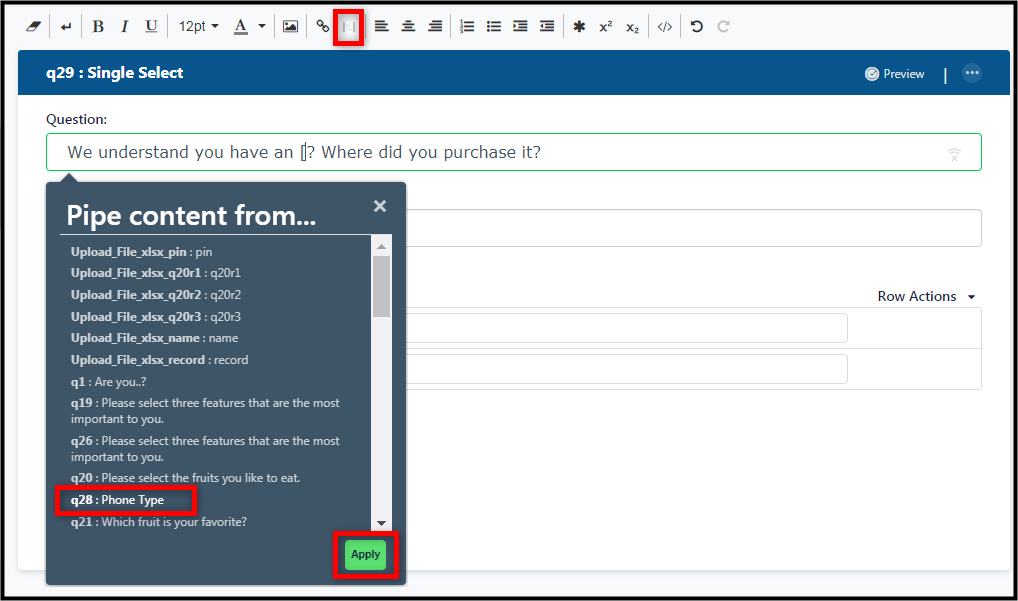Viewport: 1018px width, 601px height.
Task: Insert an image using toolbar icon
Action: click(x=290, y=27)
